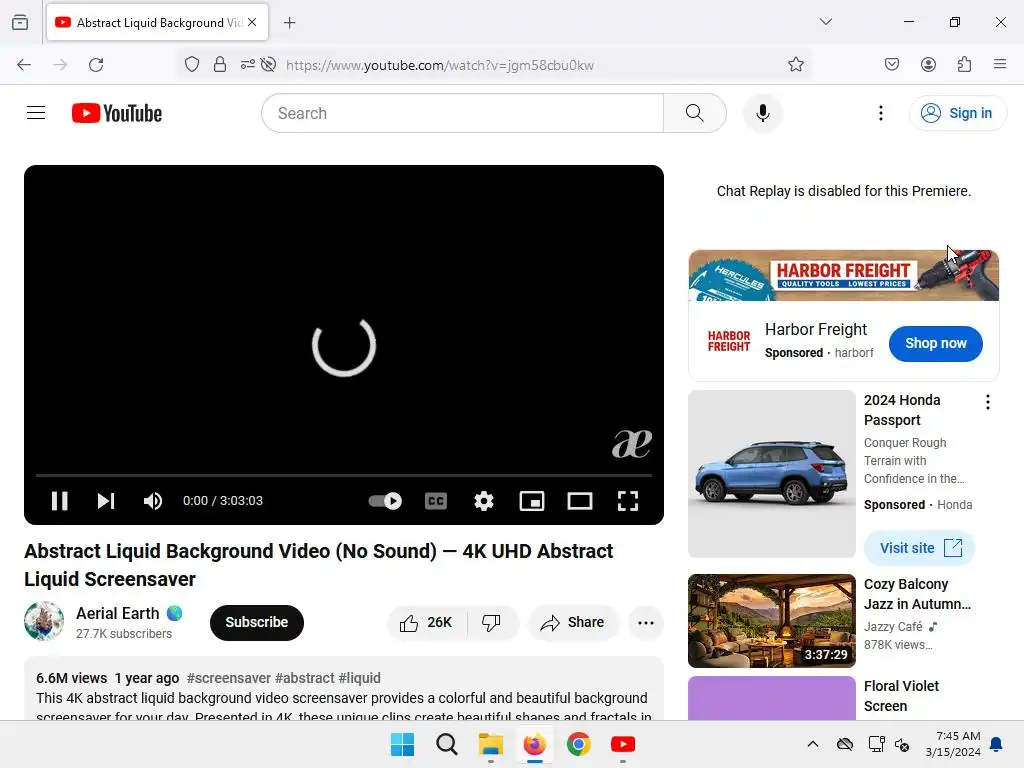Subscribe to Aerial Earth channel
The width and height of the screenshot is (1024, 768).
click(x=257, y=622)
